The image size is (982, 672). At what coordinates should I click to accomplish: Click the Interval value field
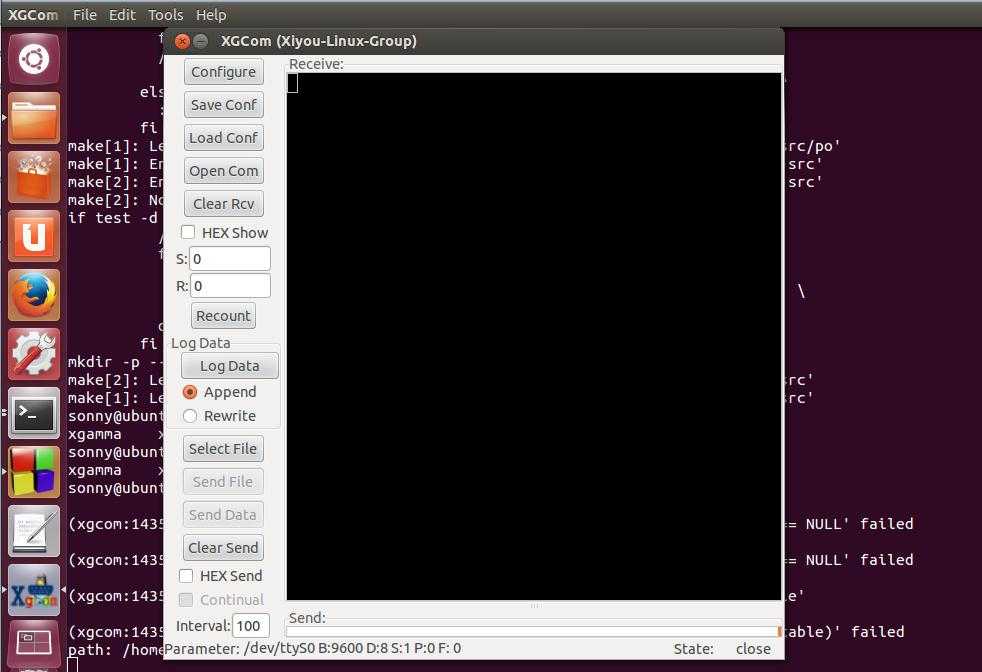tap(251, 625)
